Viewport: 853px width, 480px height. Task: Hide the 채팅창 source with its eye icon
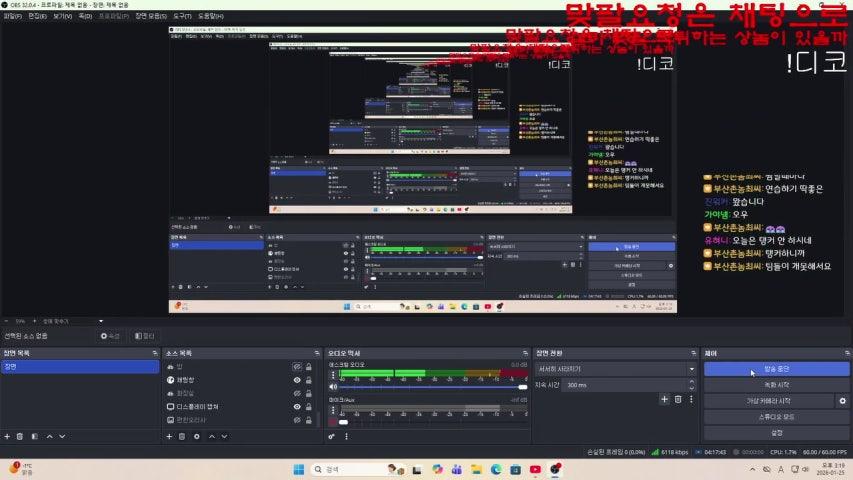[297, 380]
